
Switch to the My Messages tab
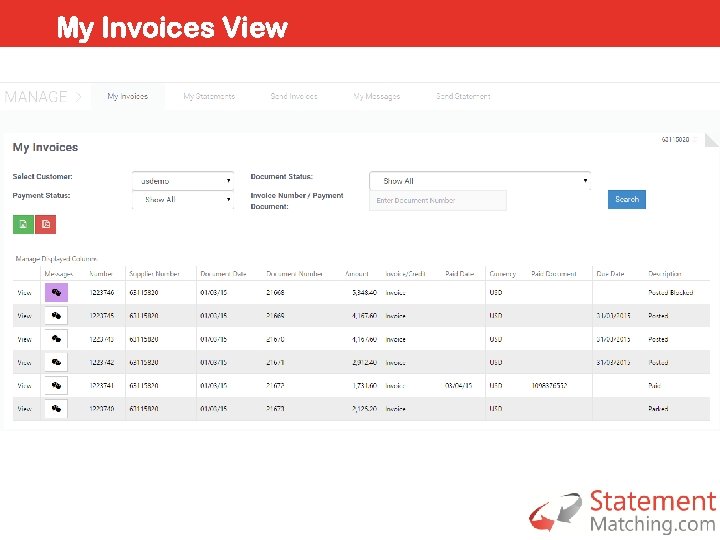[377, 96]
